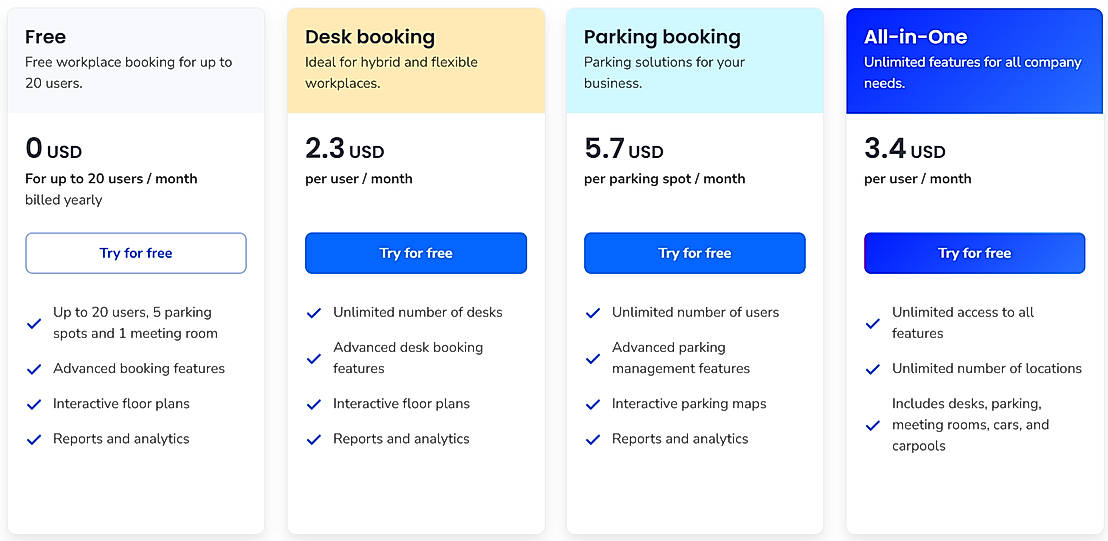Viewport: 1108px width, 541px height.
Task: Click the 5.7 USD price
Action: pyautogui.click(x=623, y=149)
